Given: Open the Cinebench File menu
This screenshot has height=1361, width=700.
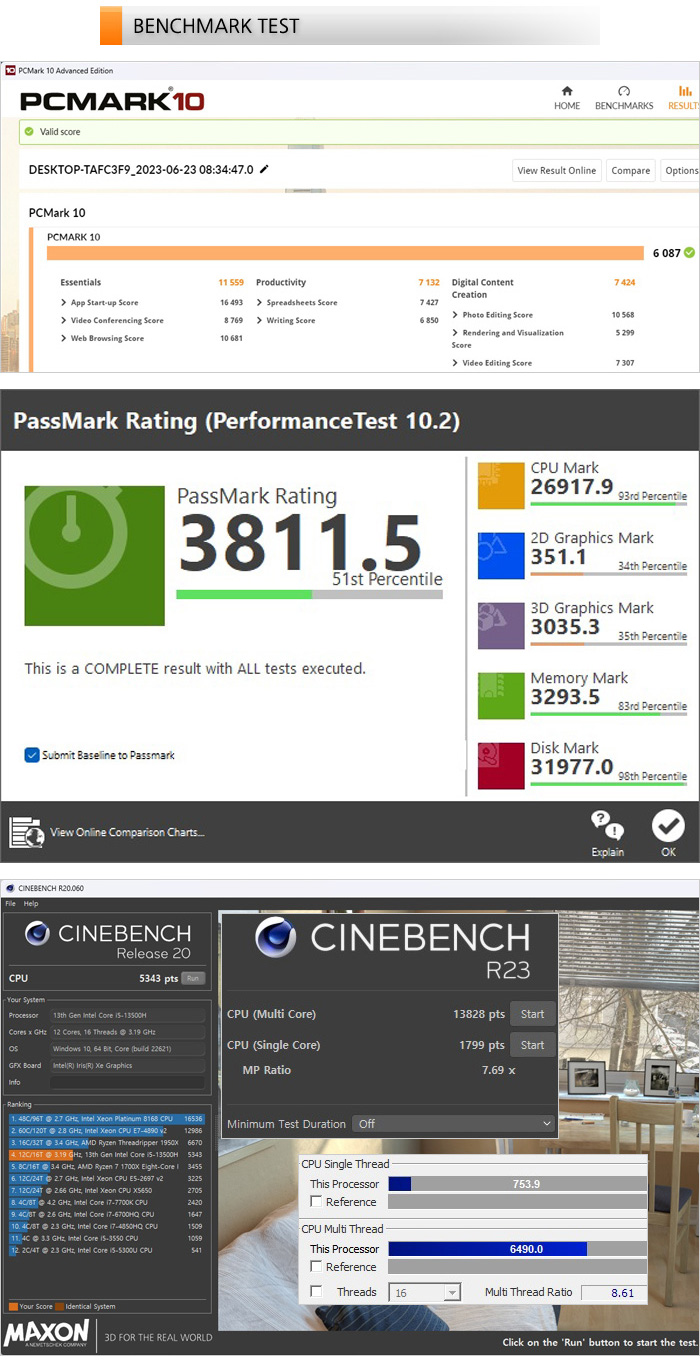Looking at the screenshot, I should [x=10, y=903].
